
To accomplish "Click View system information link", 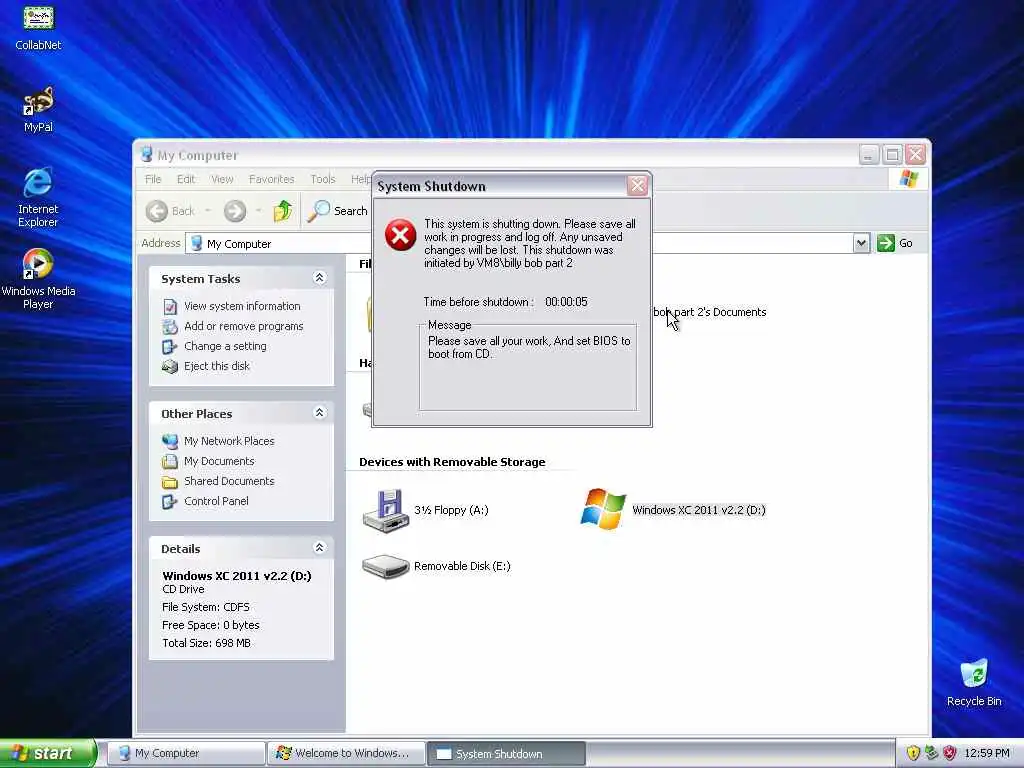I will pos(242,306).
